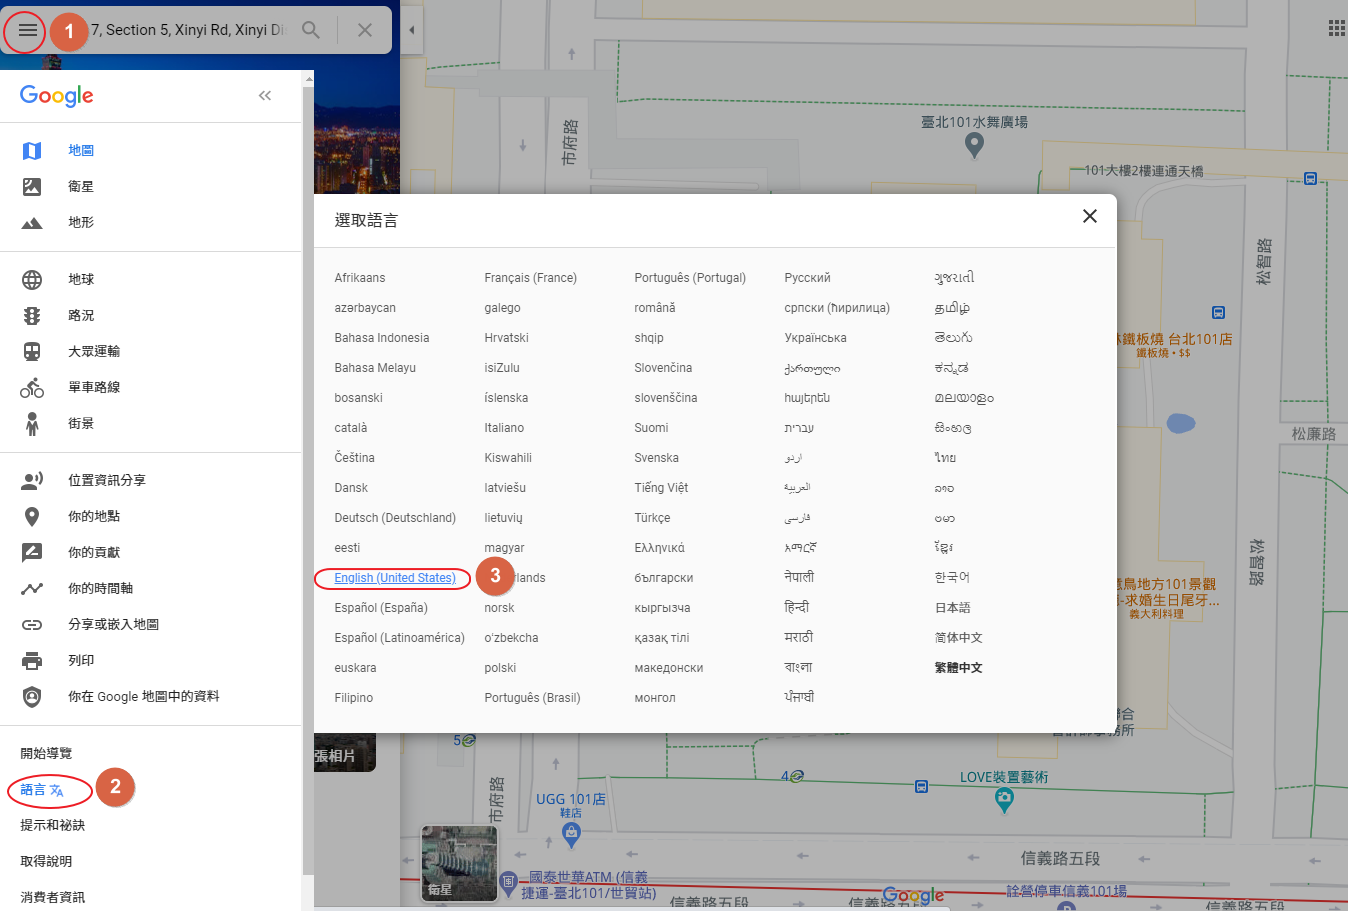The image size is (1348, 911).
Task: Click the print (列印) icon
Action: click(32, 661)
